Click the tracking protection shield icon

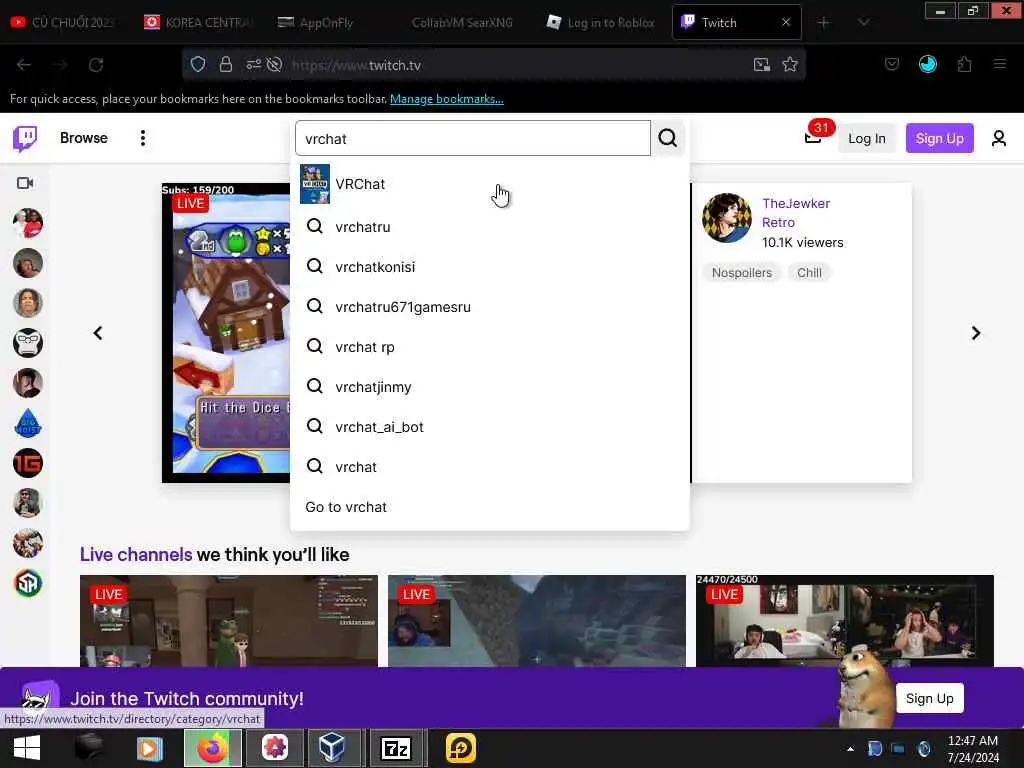click(x=198, y=64)
